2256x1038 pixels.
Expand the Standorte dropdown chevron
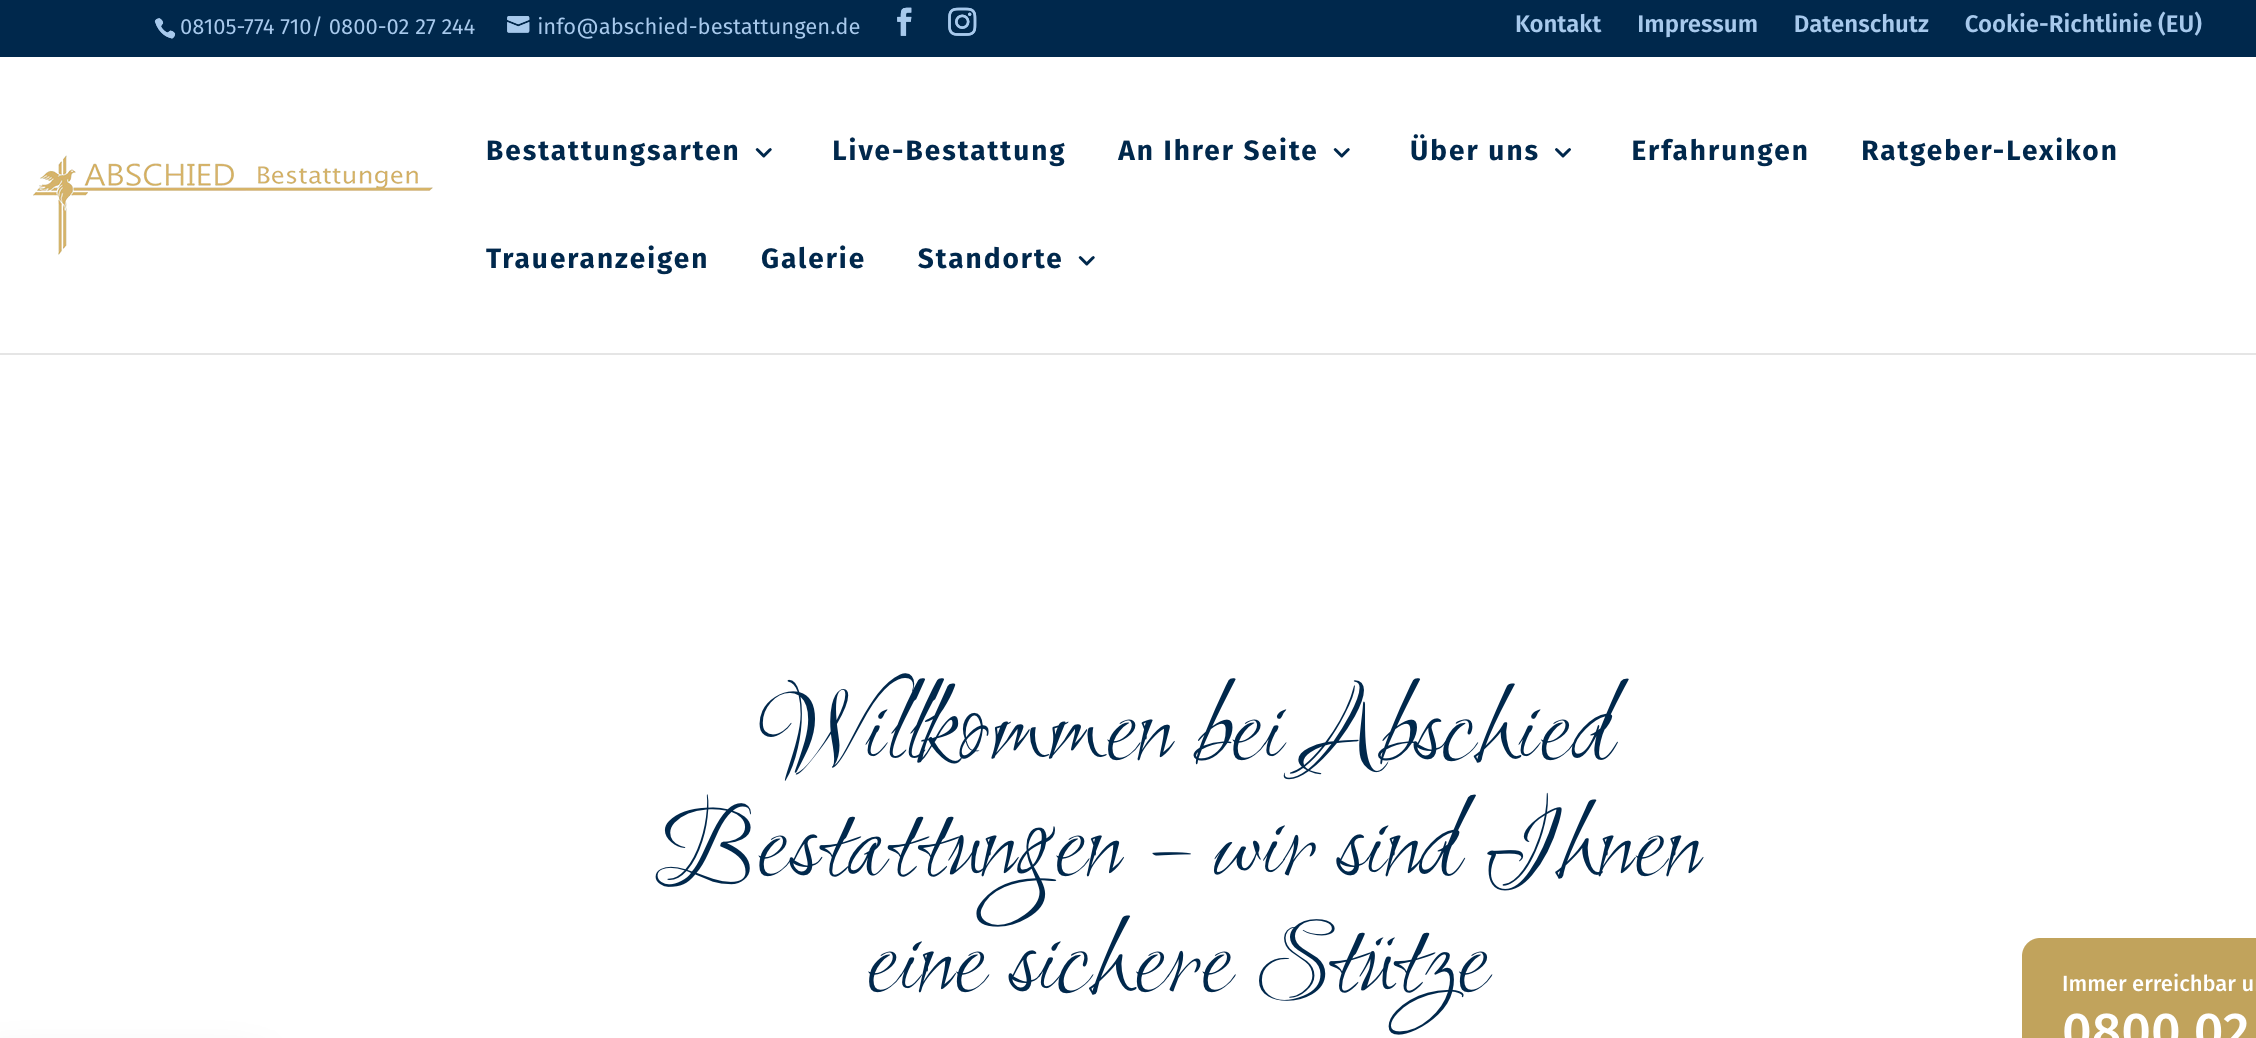point(1087,260)
